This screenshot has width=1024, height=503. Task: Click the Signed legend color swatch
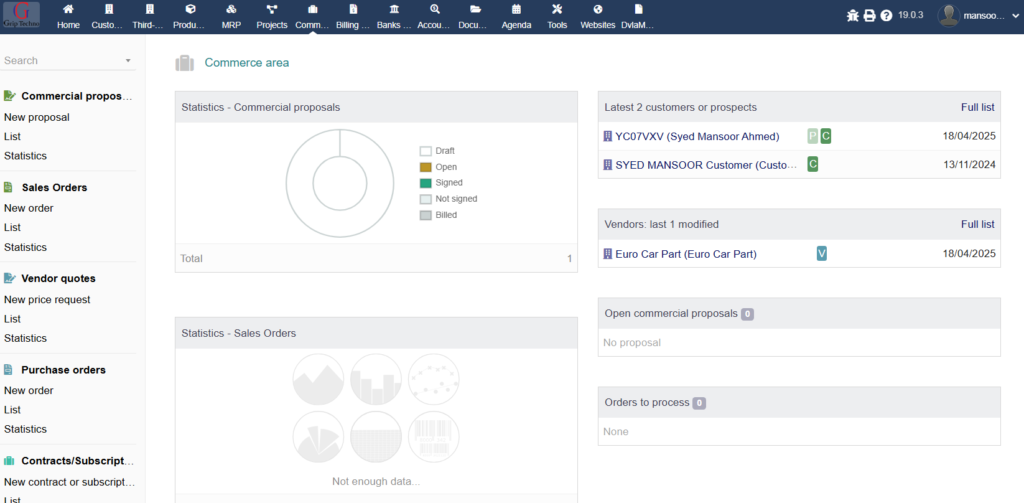point(425,183)
